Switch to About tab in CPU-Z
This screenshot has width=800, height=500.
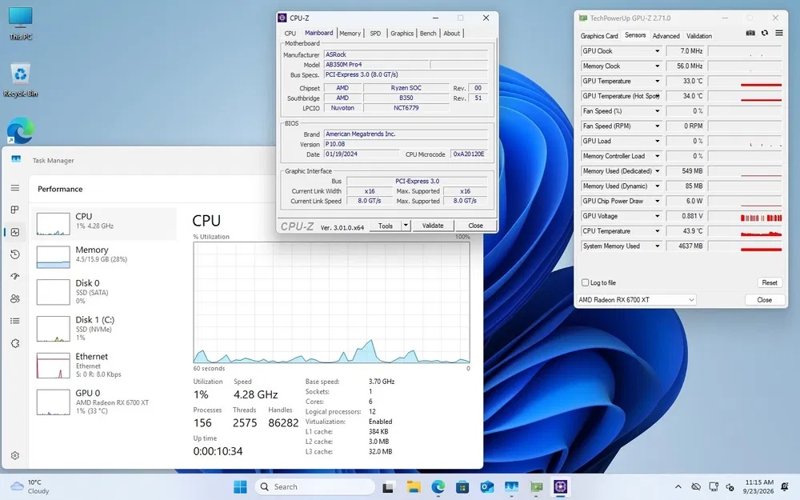coord(452,33)
